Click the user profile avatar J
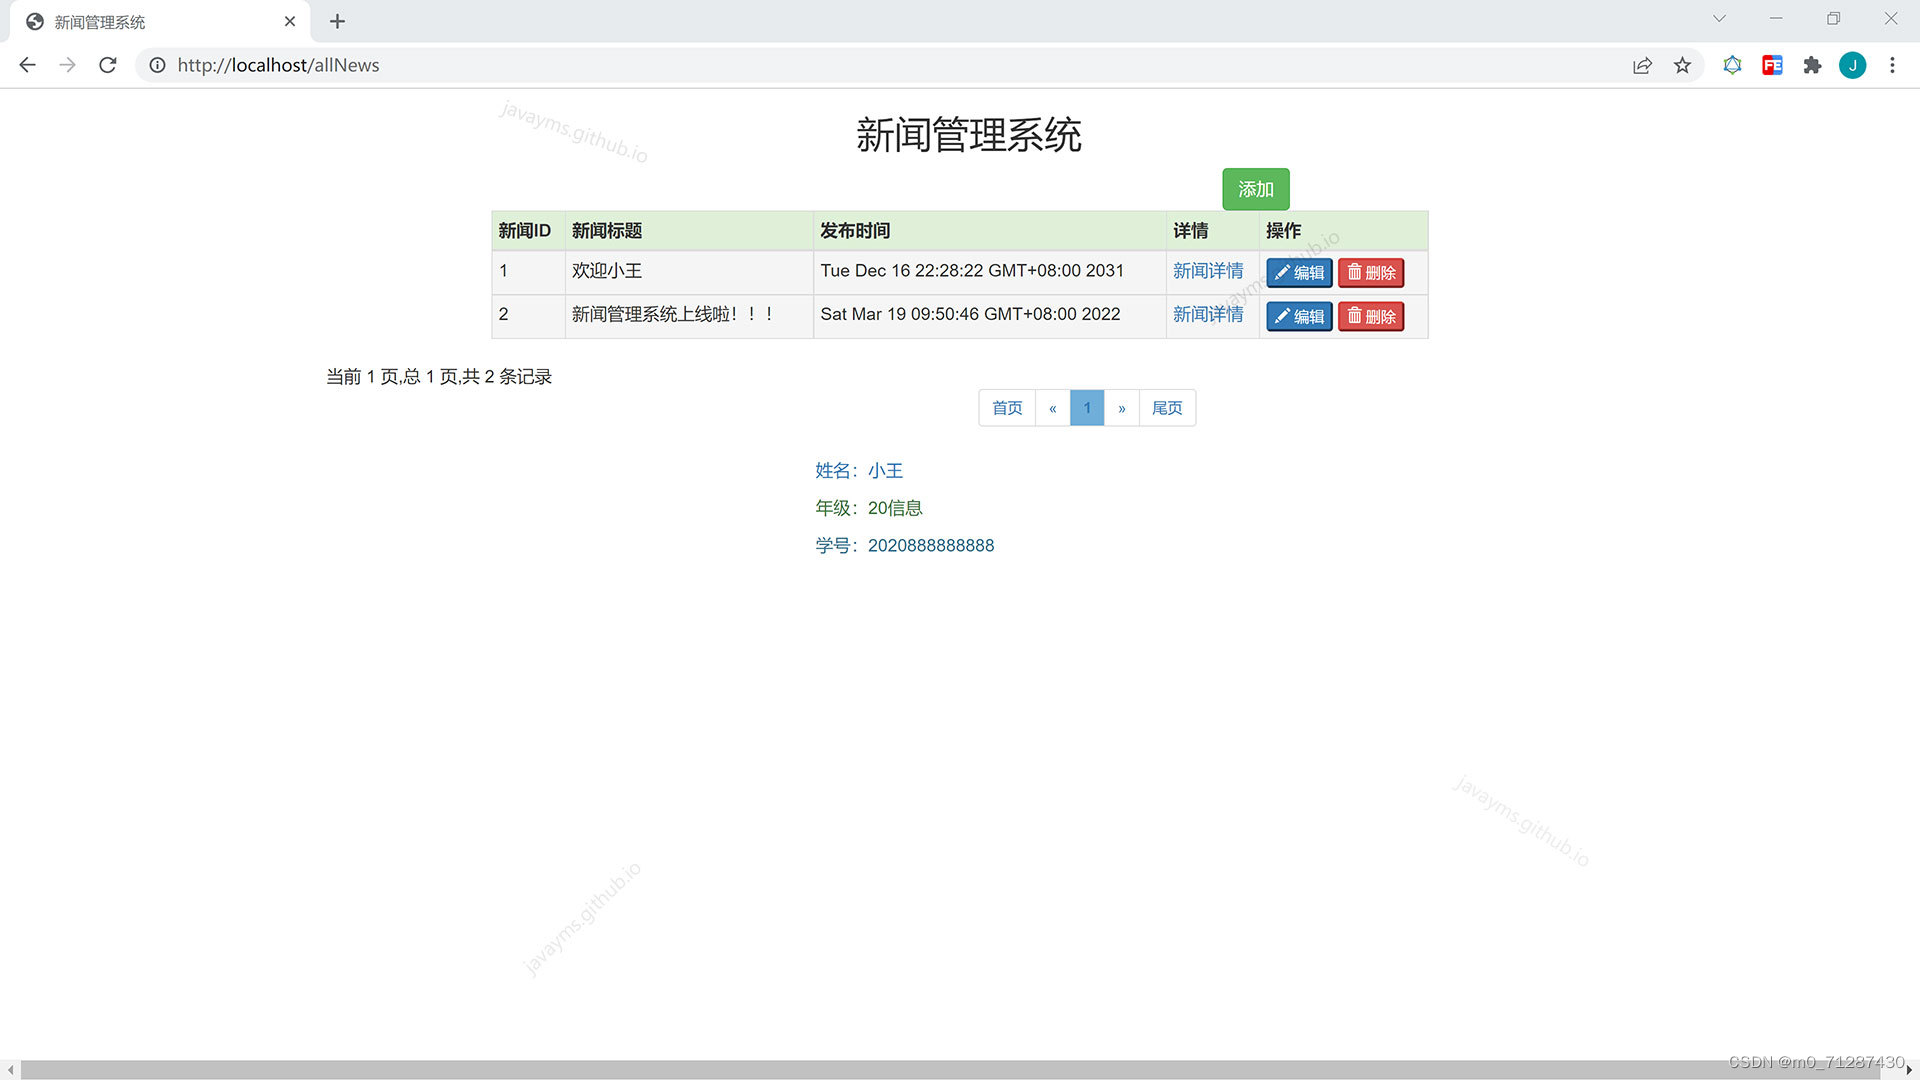The width and height of the screenshot is (1920, 1080). tap(1852, 65)
